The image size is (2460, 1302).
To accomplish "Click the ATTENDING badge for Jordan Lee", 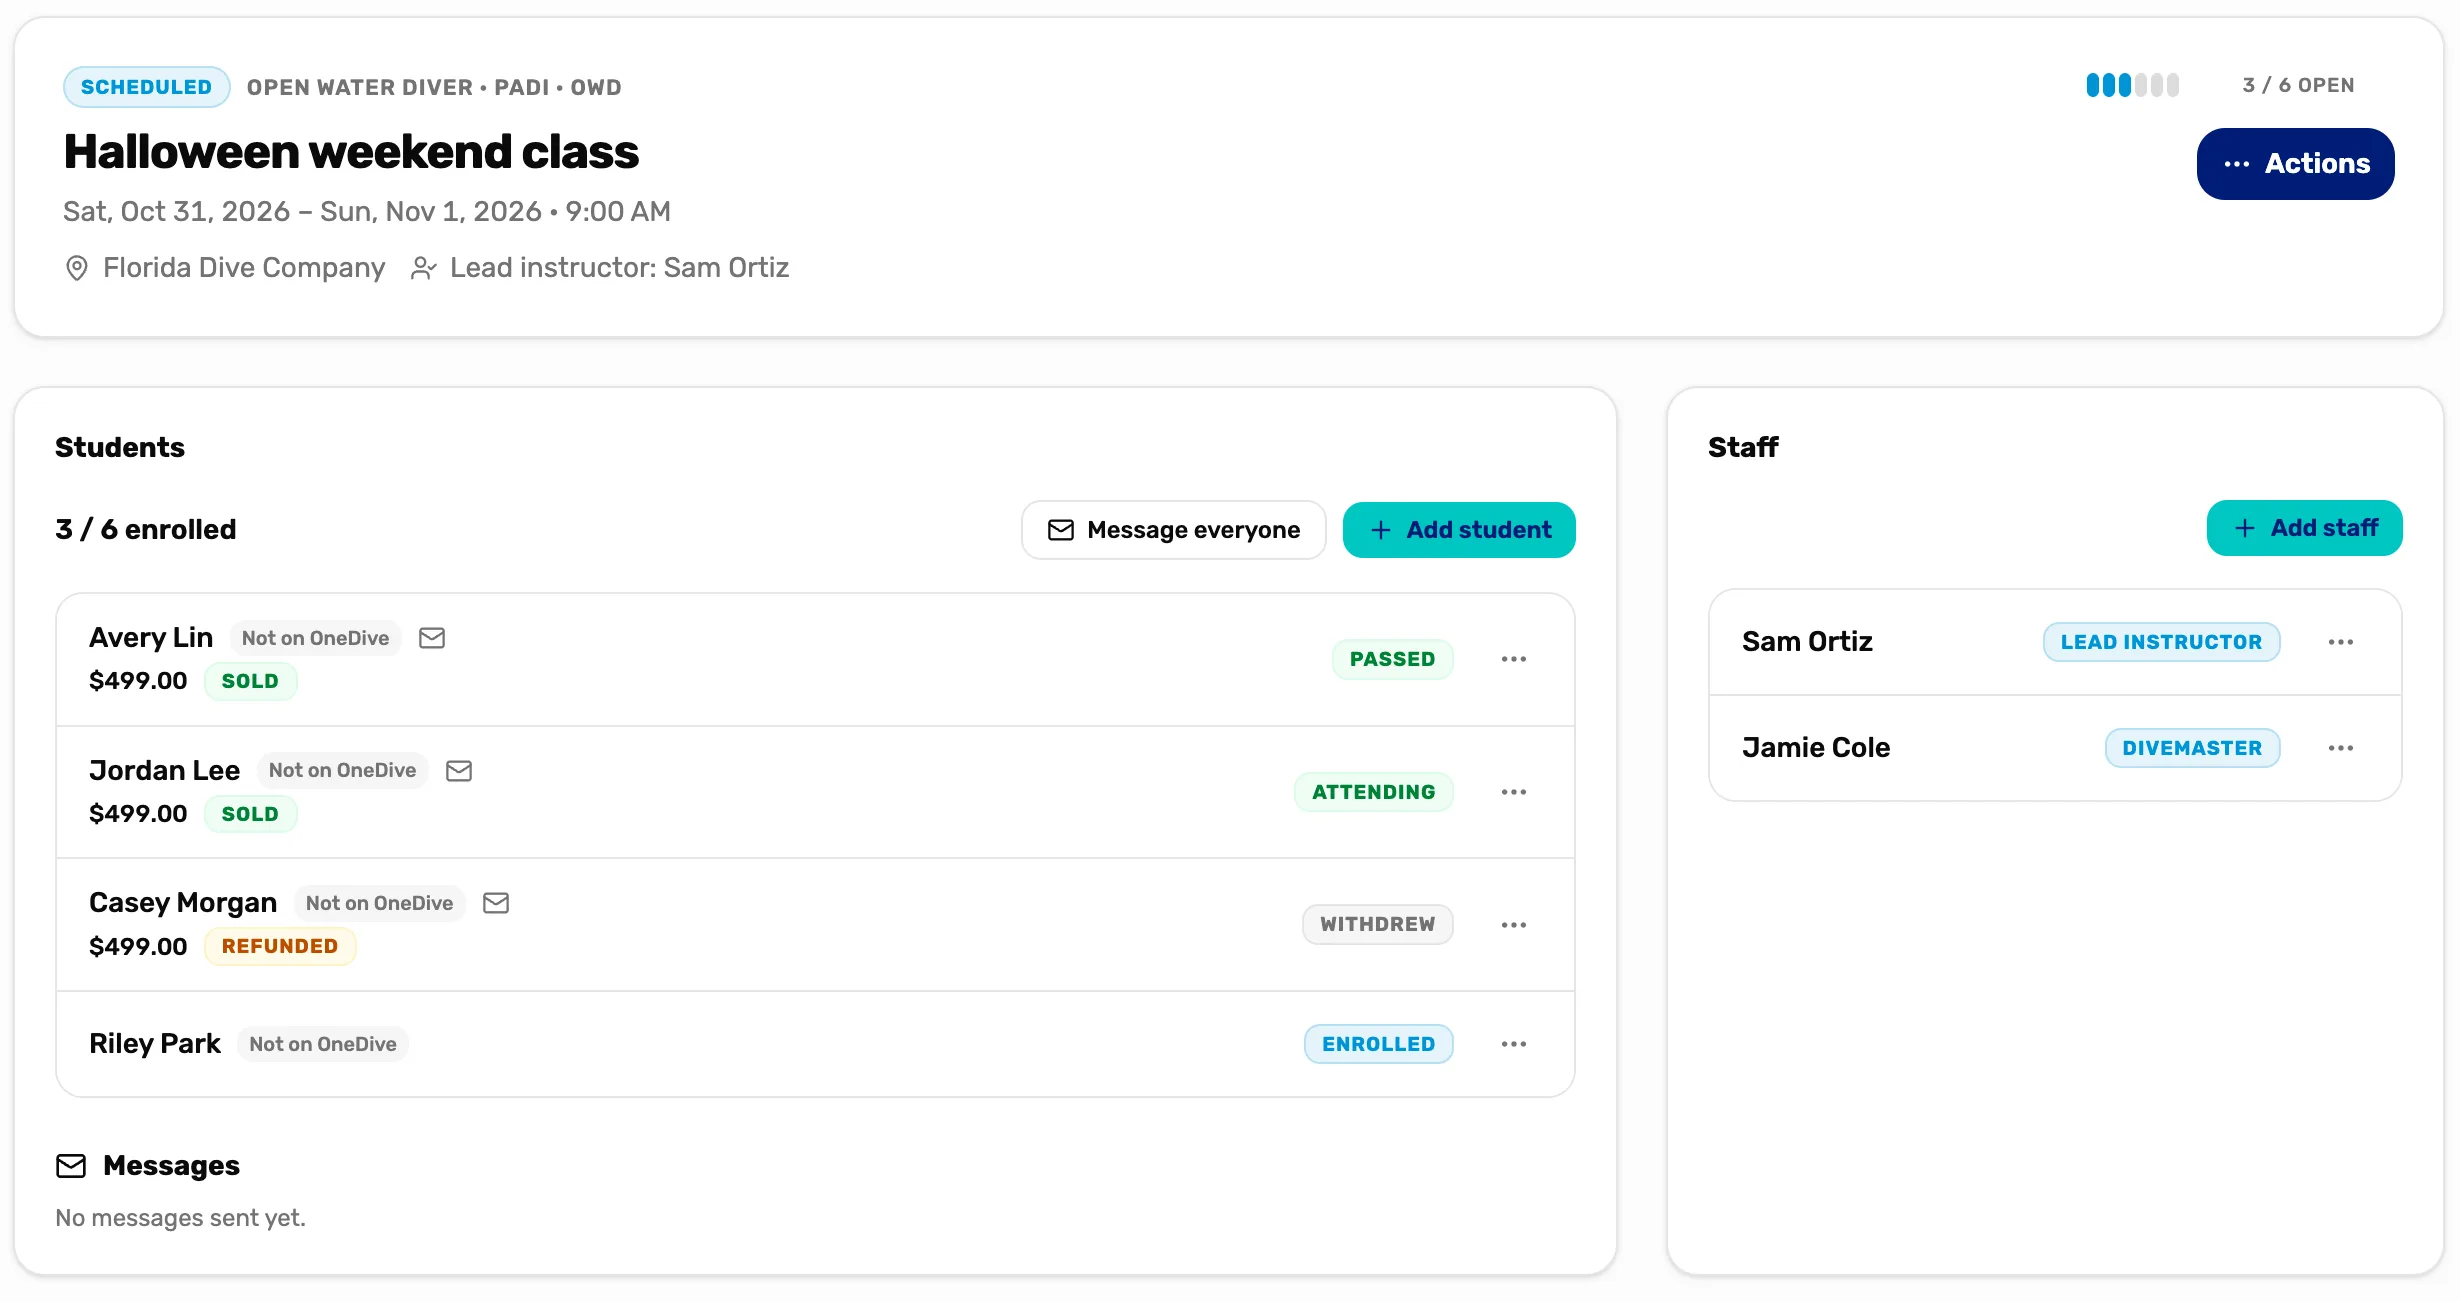I will pyautogui.click(x=1374, y=792).
